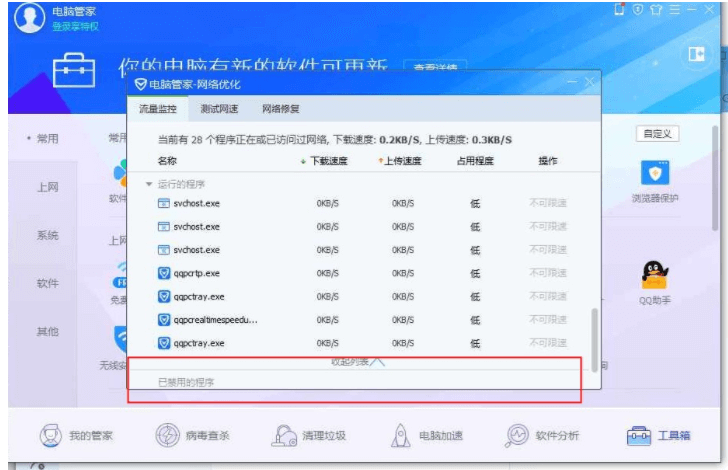Screen dimensions: 728x470
Task: Click the 当前有 28 个程序 status line
Action: point(334,140)
